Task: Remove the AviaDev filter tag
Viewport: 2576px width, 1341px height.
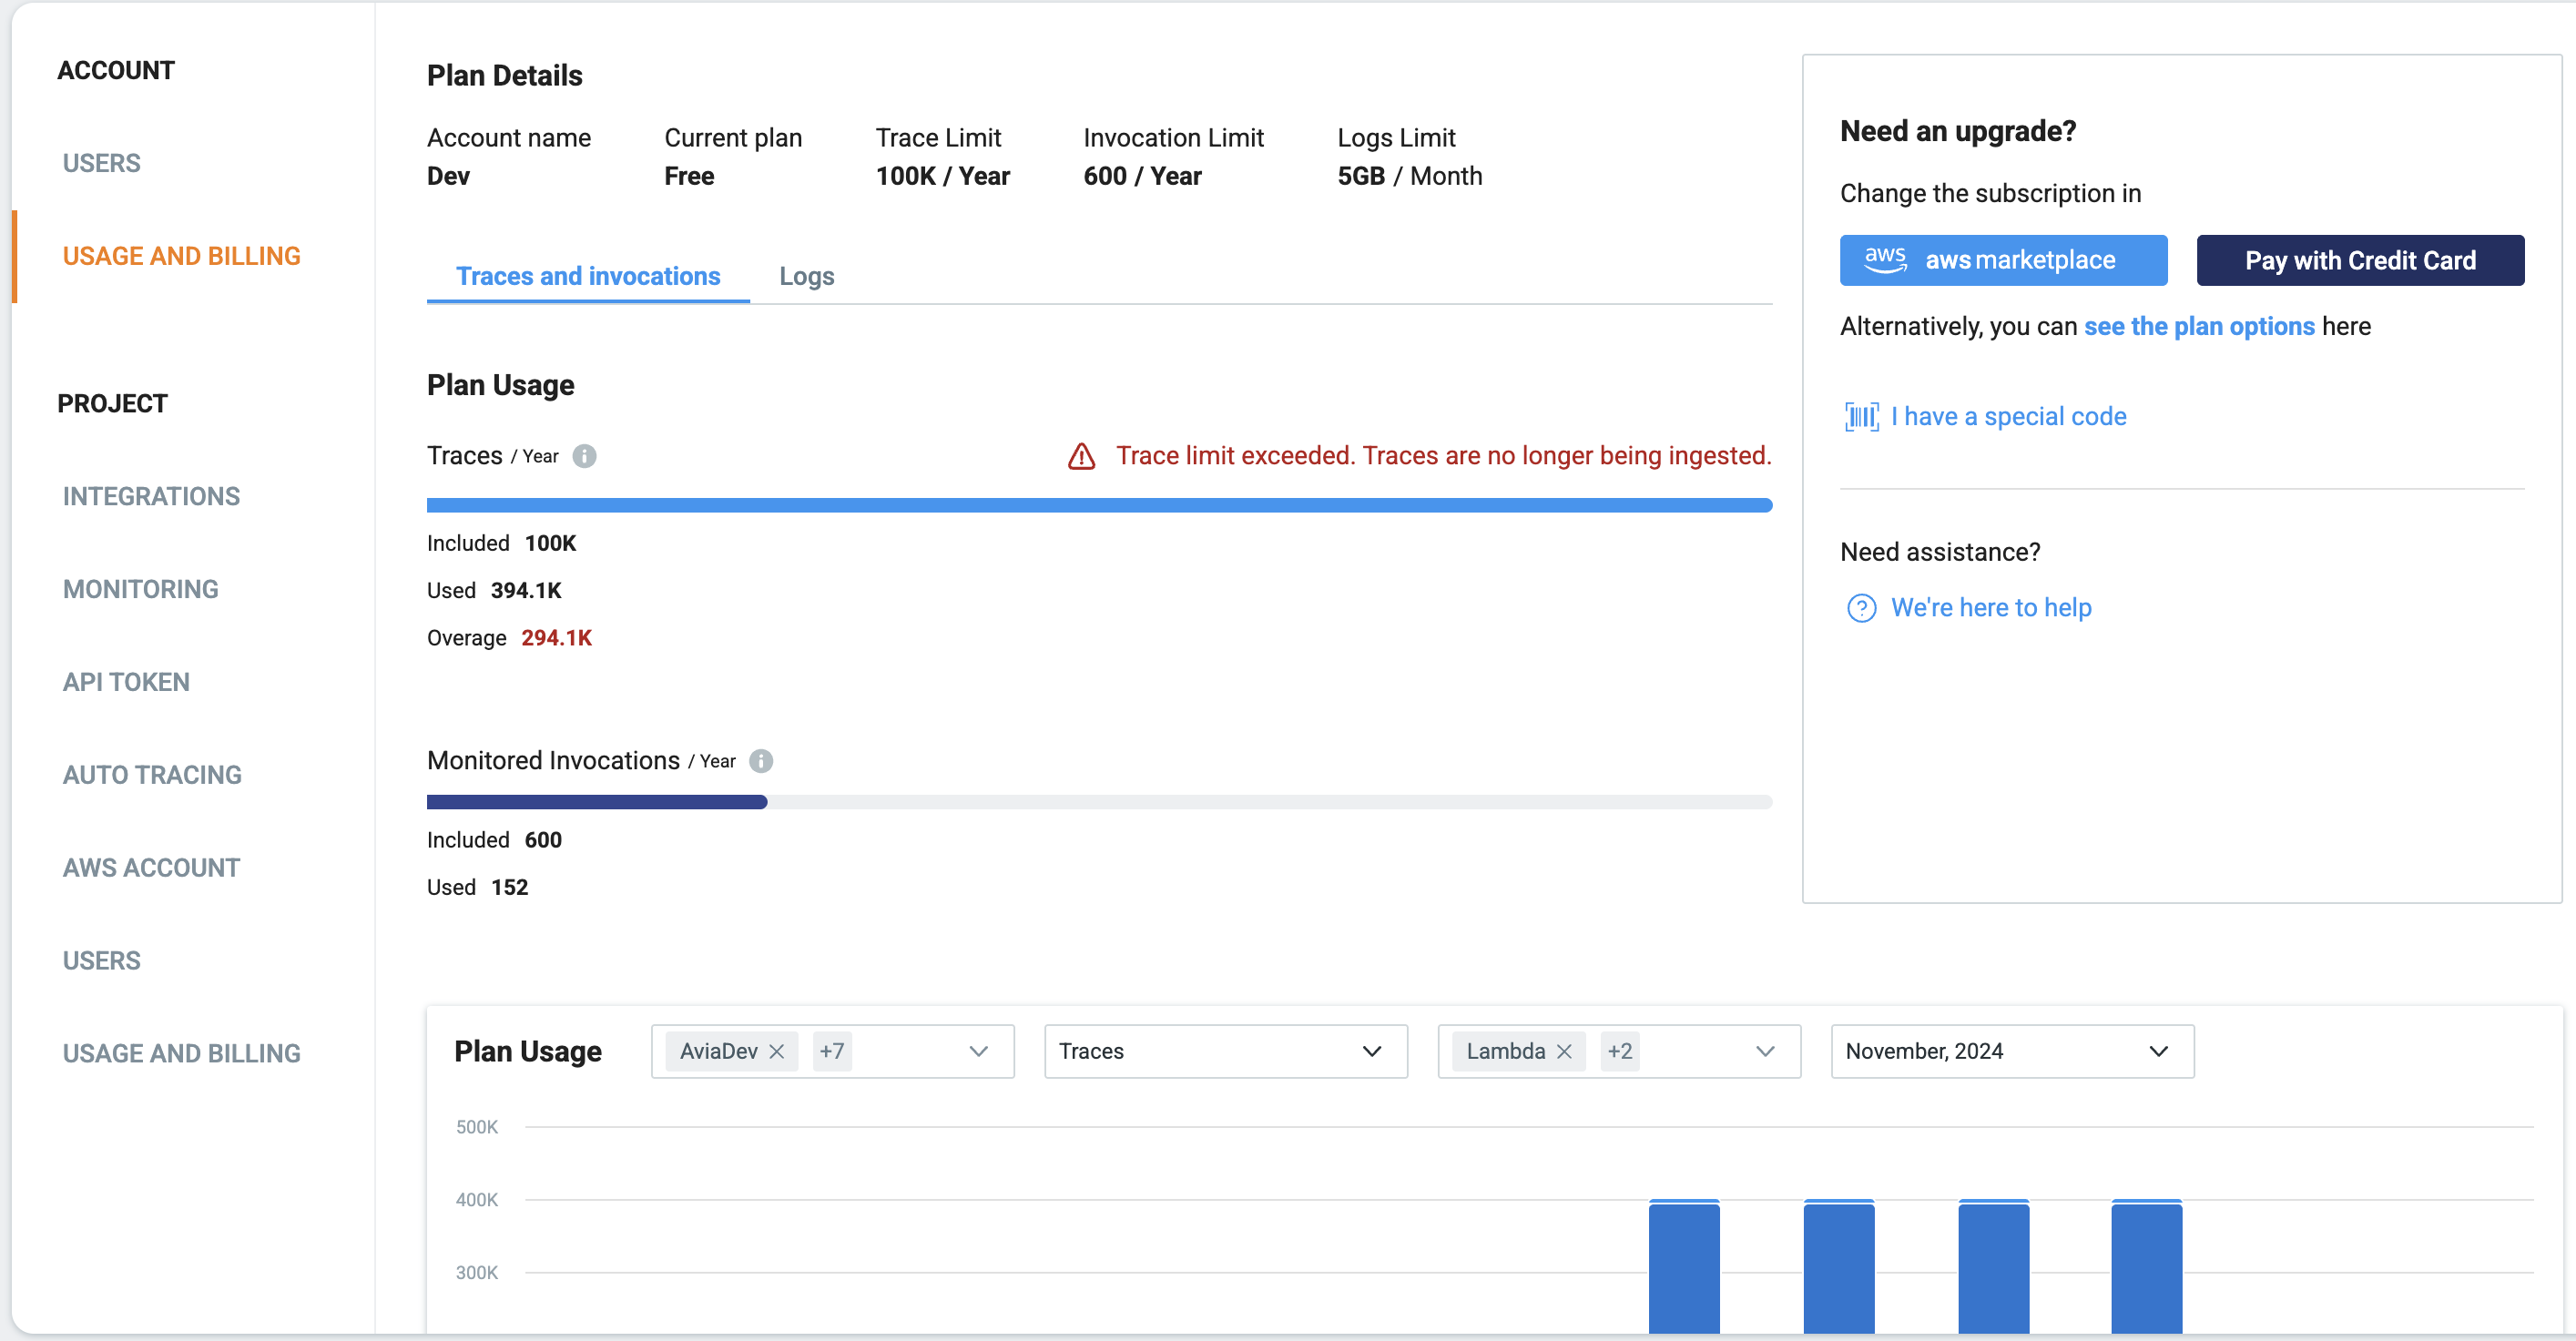Action: point(776,1051)
